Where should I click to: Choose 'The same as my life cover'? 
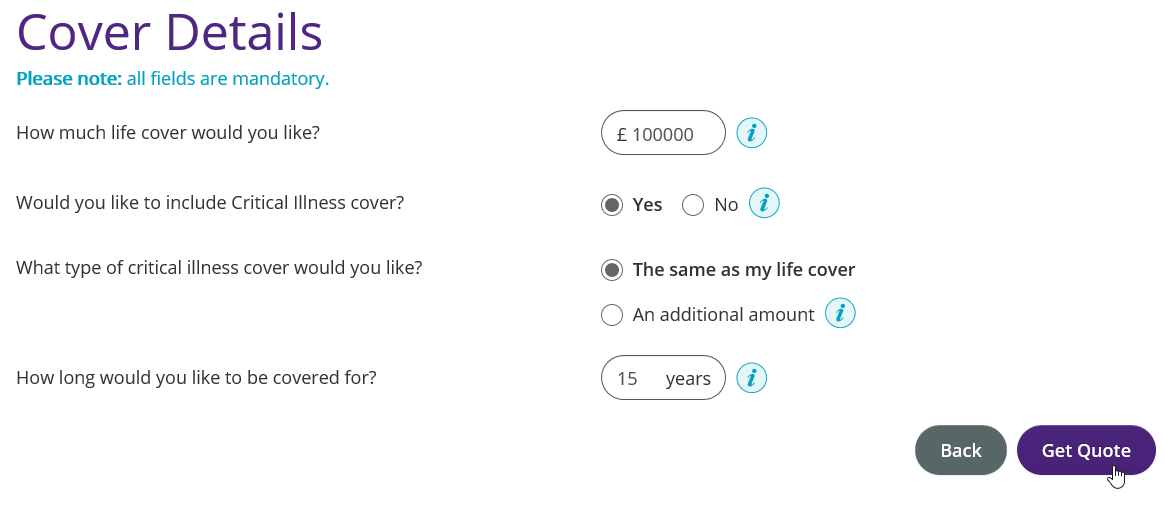click(x=612, y=270)
